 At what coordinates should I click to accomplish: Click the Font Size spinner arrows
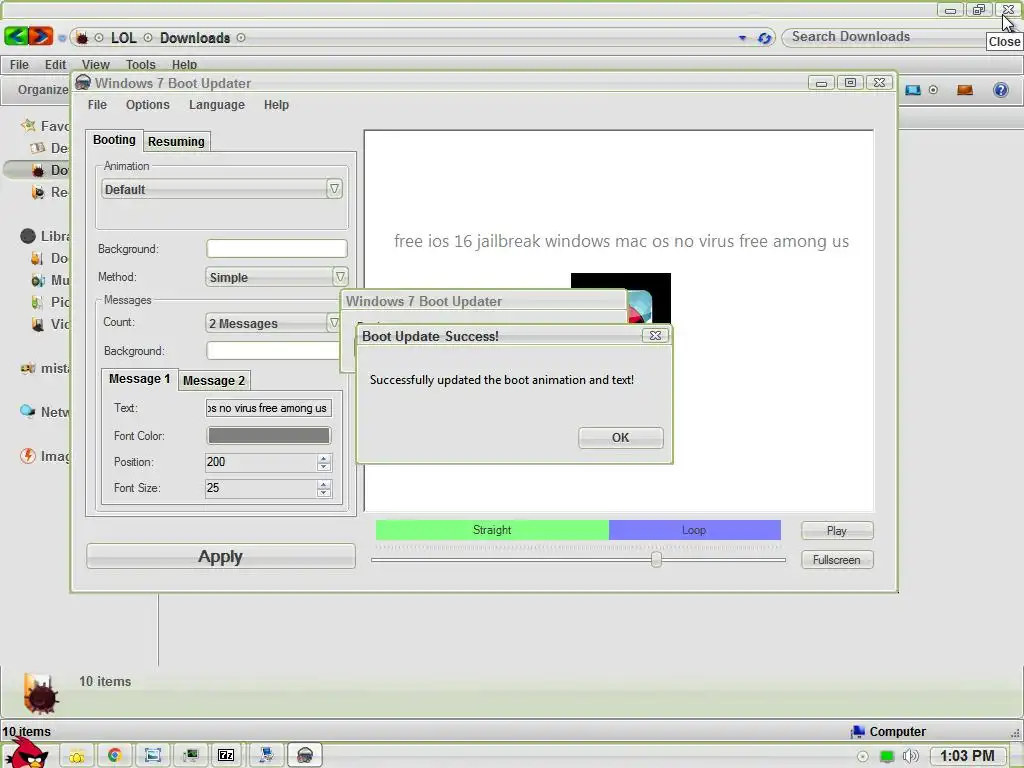[x=324, y=488]
